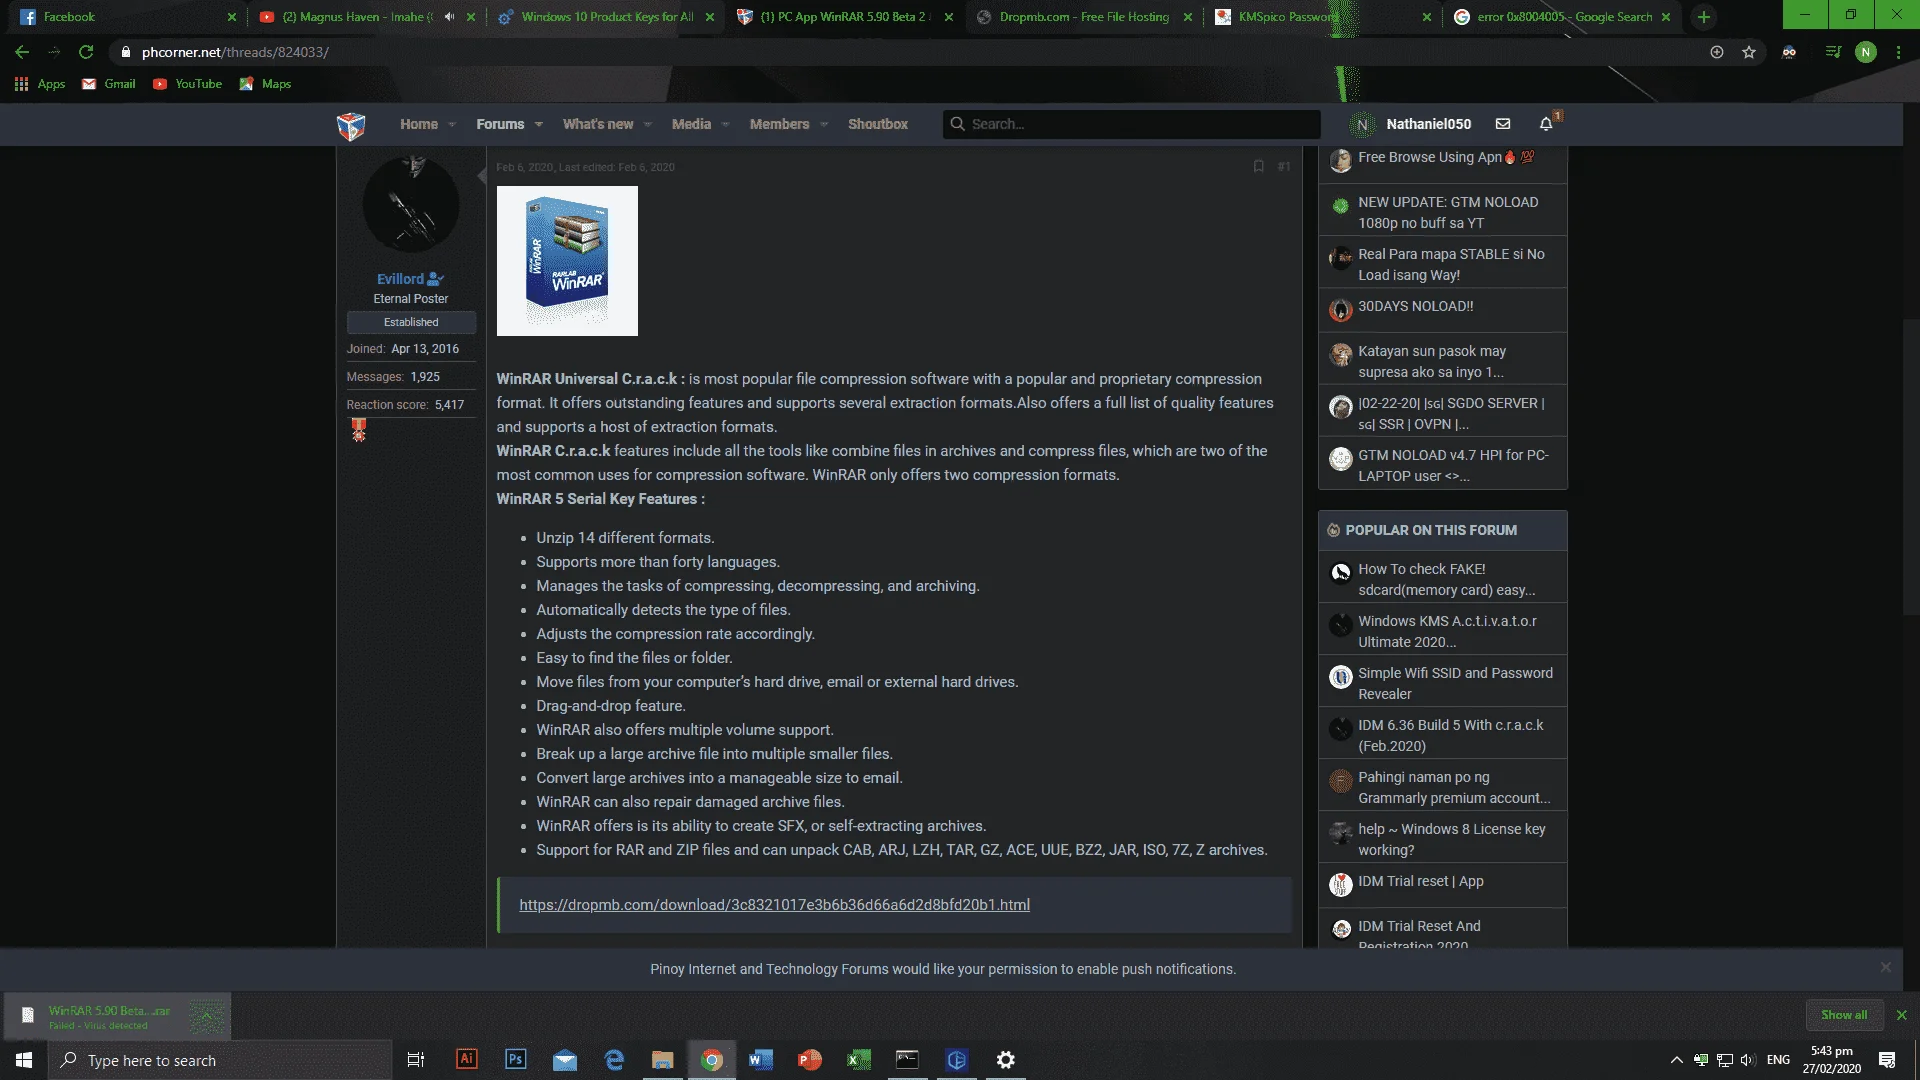The image size is (1920, 1080).
Task: Reload the page
Action: (x=86, y=52)
